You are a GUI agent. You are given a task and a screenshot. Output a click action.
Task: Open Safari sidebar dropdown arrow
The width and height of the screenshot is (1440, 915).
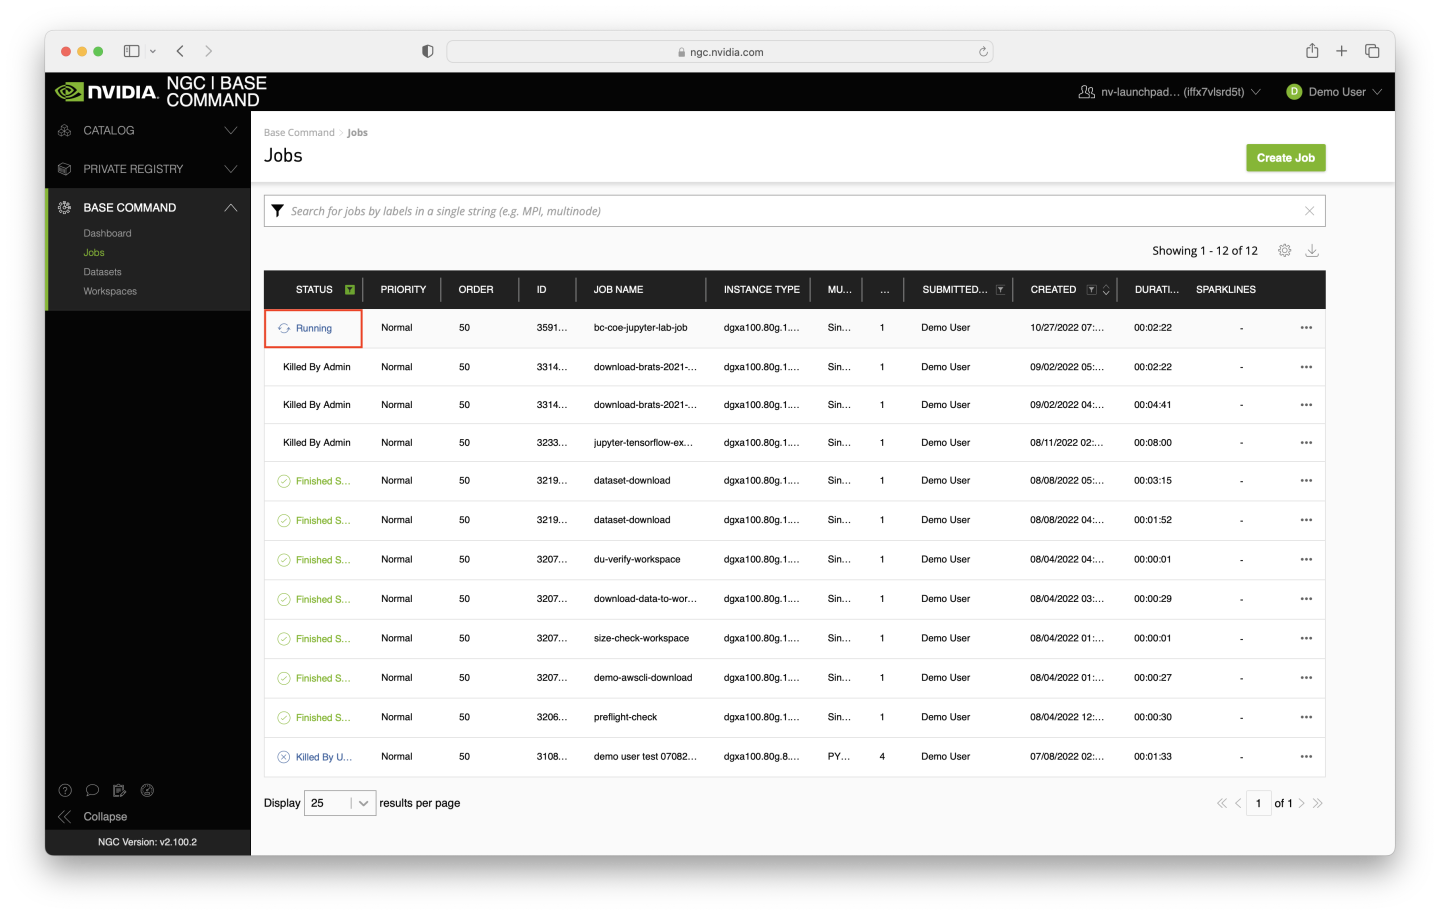tap(153, 51)
